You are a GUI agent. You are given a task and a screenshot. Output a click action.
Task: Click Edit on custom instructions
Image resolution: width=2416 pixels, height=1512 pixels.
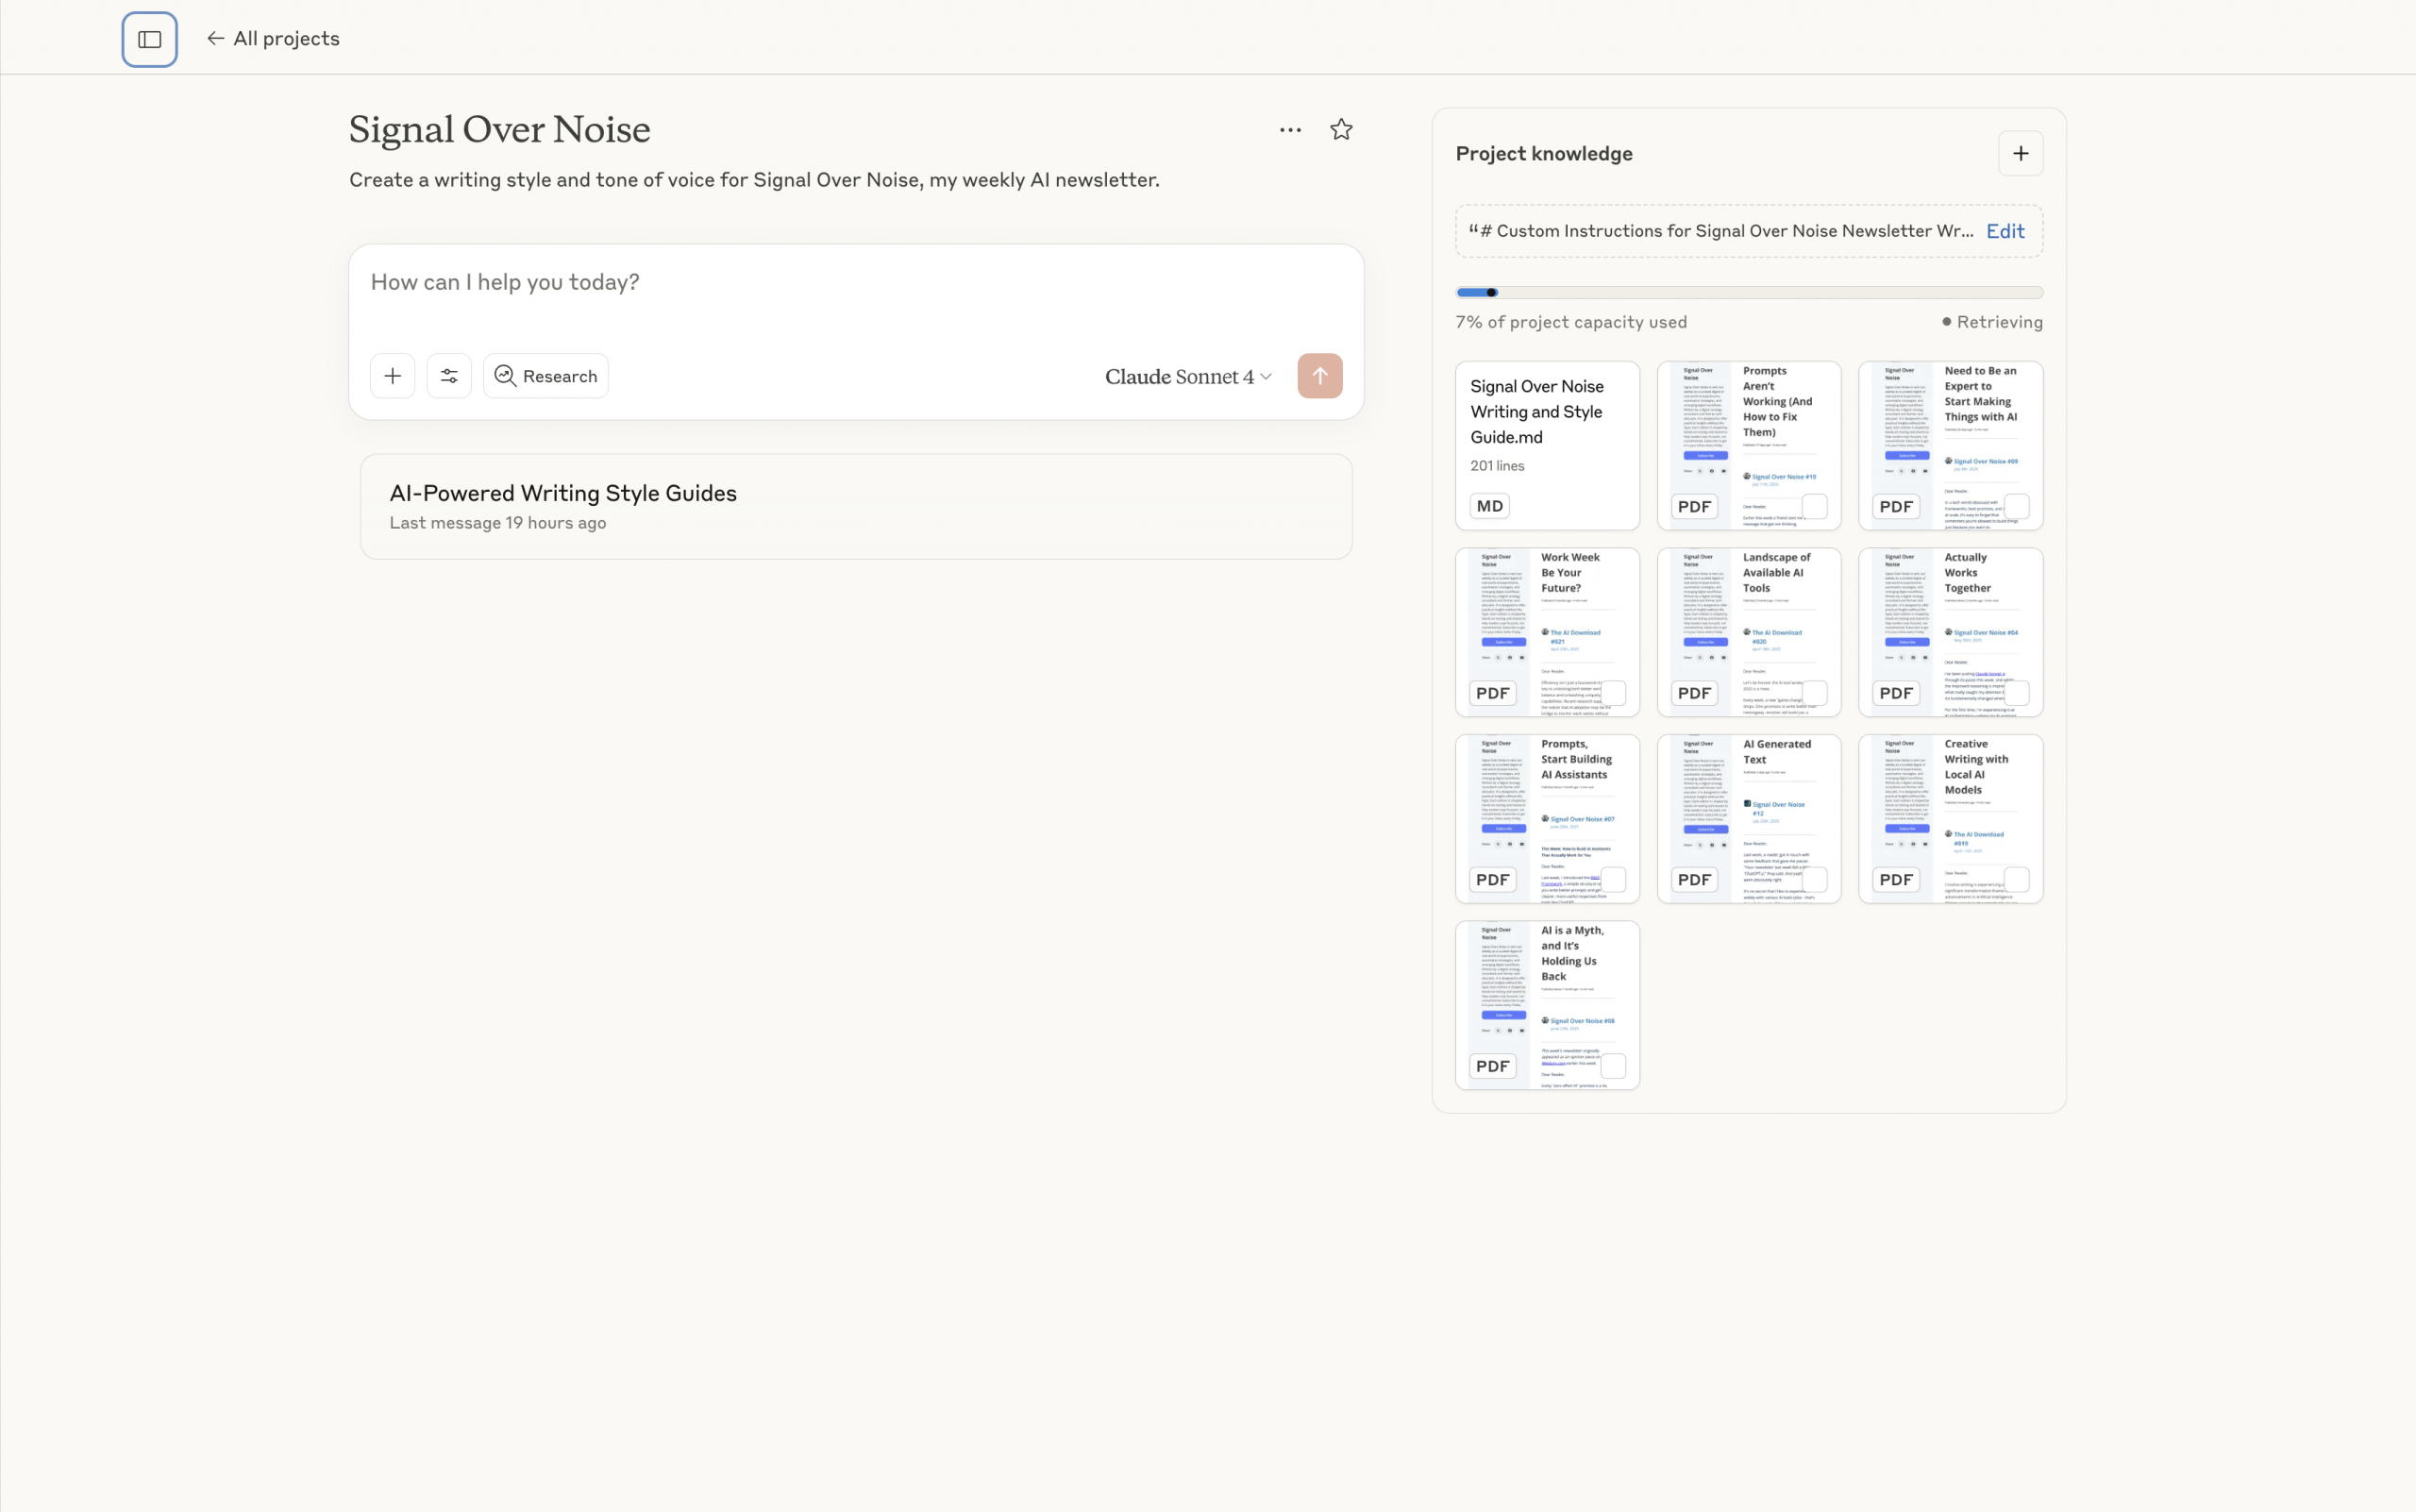point(2004,231)
